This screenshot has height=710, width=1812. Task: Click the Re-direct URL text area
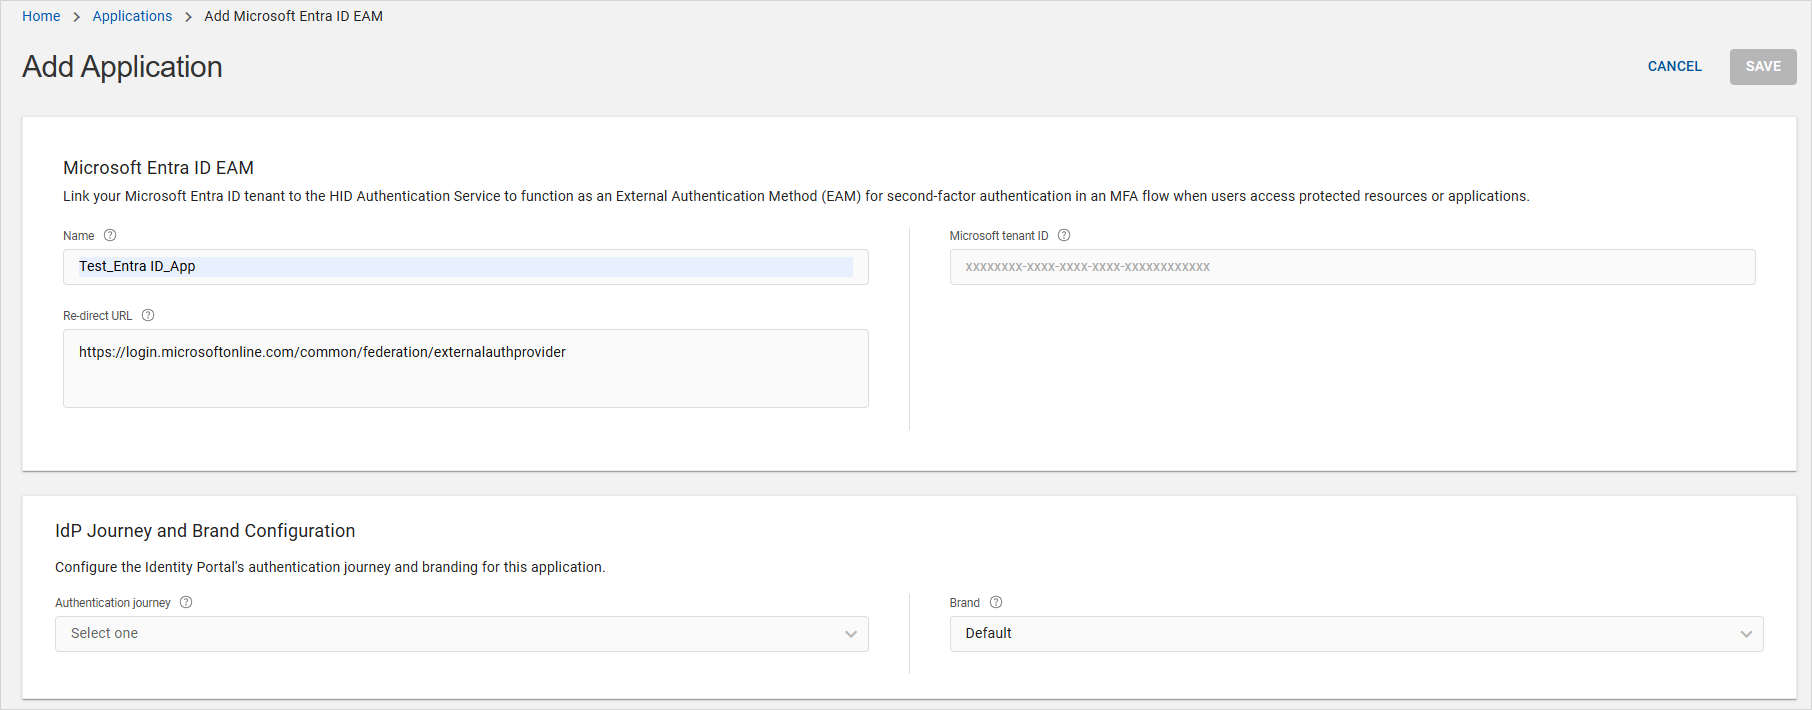coord(466,368)
